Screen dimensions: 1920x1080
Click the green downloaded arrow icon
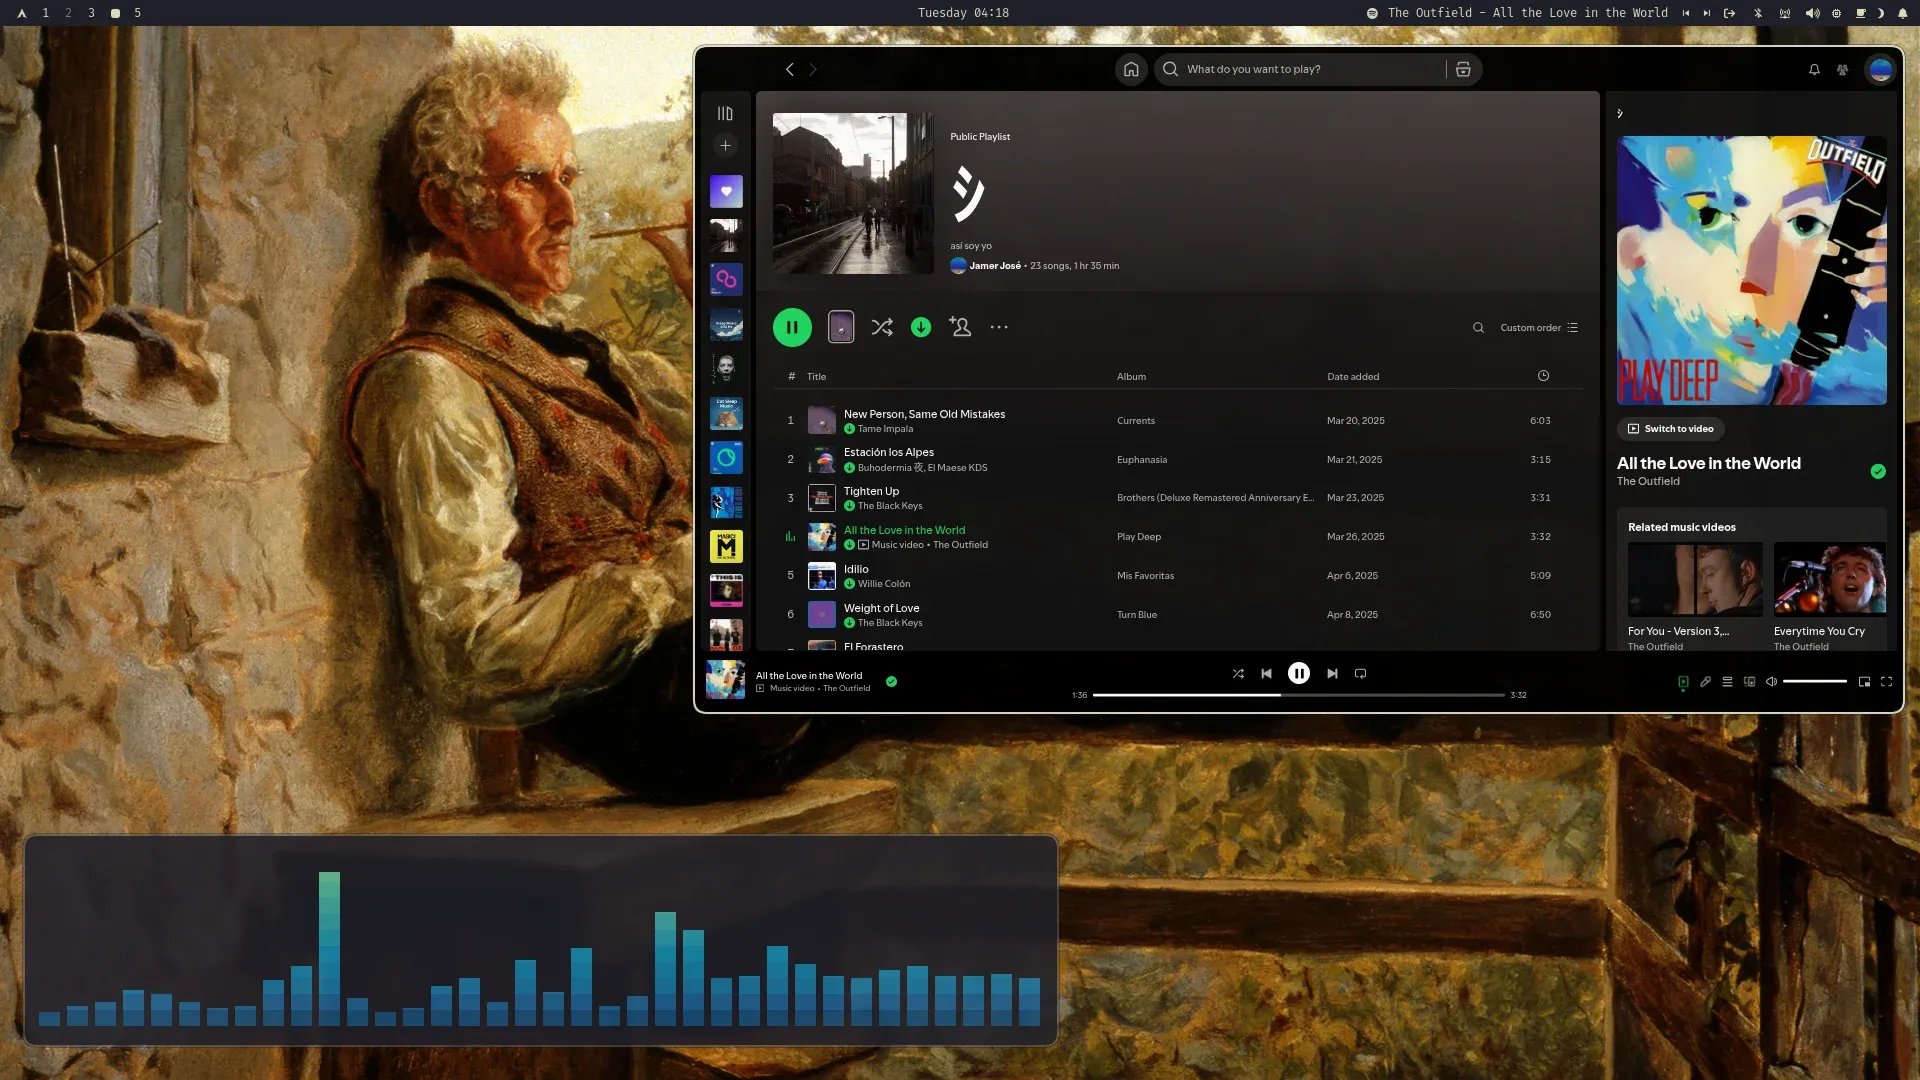pyautogui.click(x=921, y=327)
